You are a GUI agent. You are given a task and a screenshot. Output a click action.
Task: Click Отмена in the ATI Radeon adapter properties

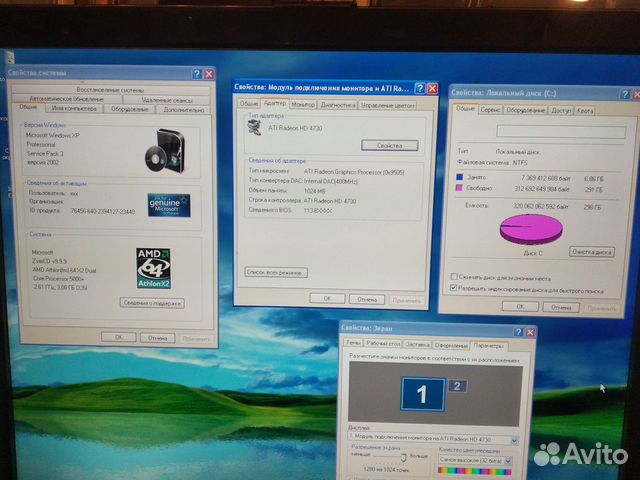pos(367,299)
